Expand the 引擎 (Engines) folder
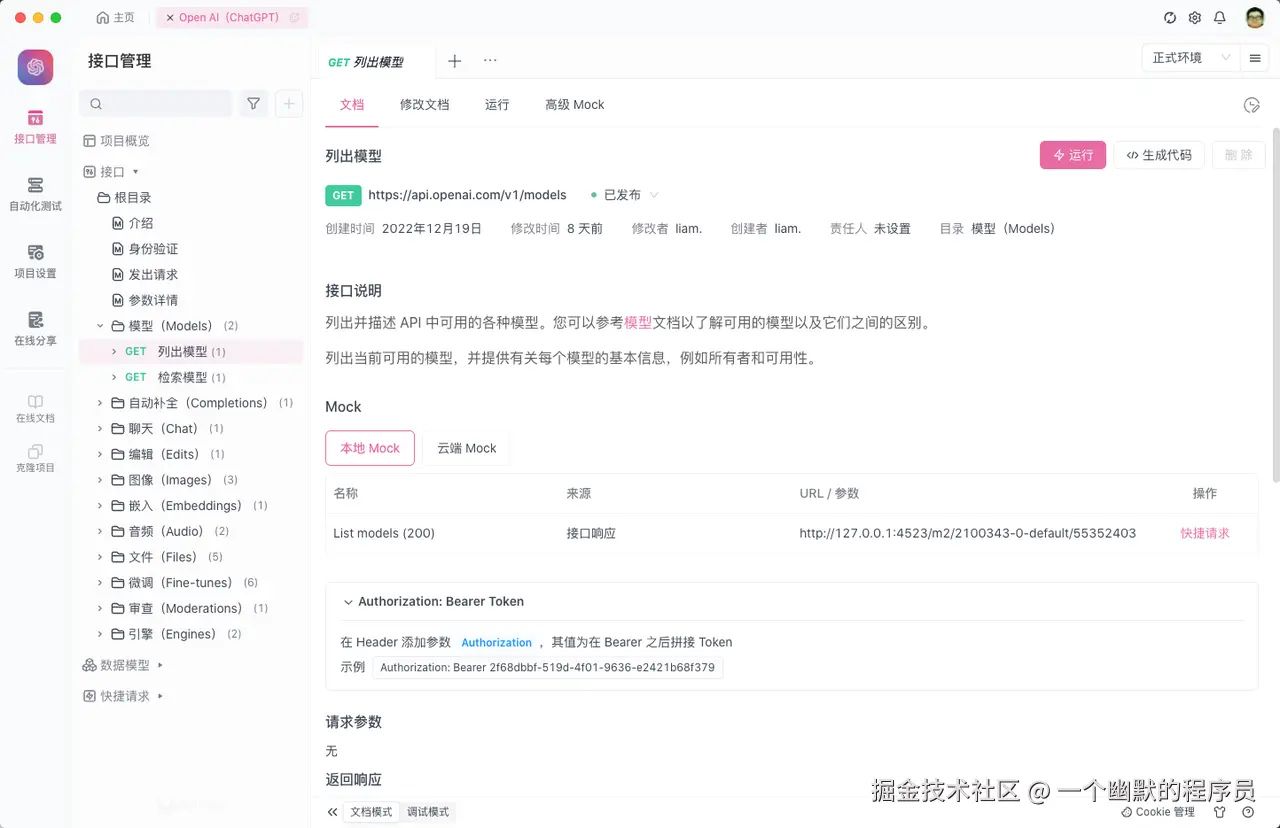The width and height of the screenshot is (1280, 828). 100,634
